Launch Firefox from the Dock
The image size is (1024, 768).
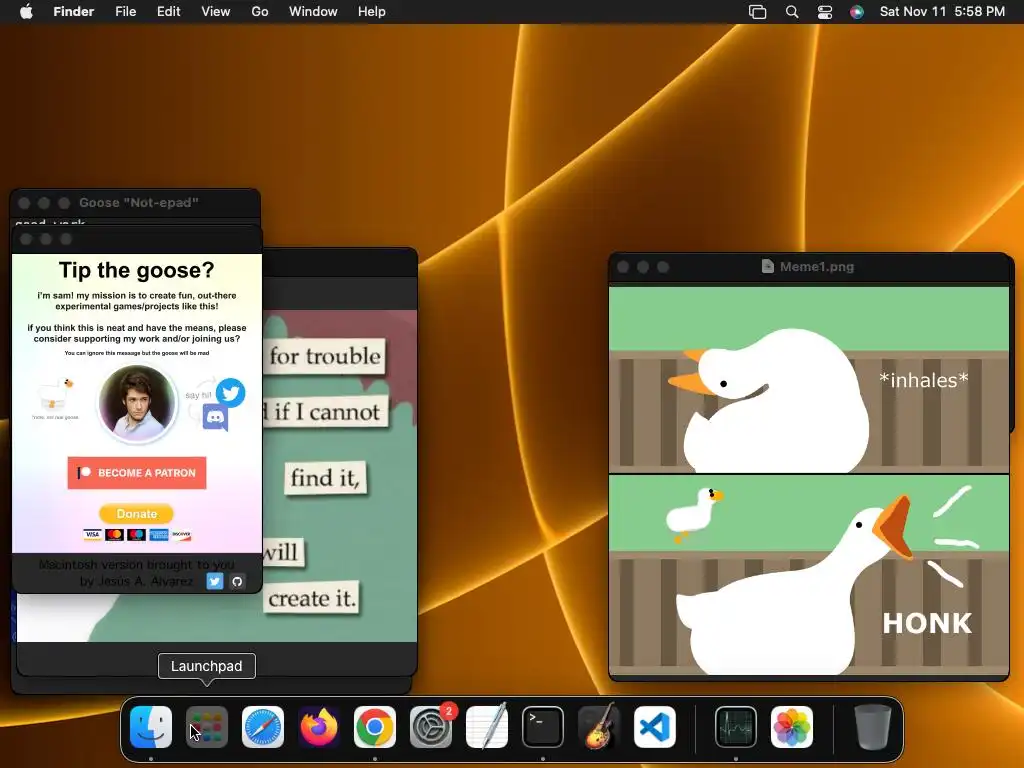click(x=319, y=727)
